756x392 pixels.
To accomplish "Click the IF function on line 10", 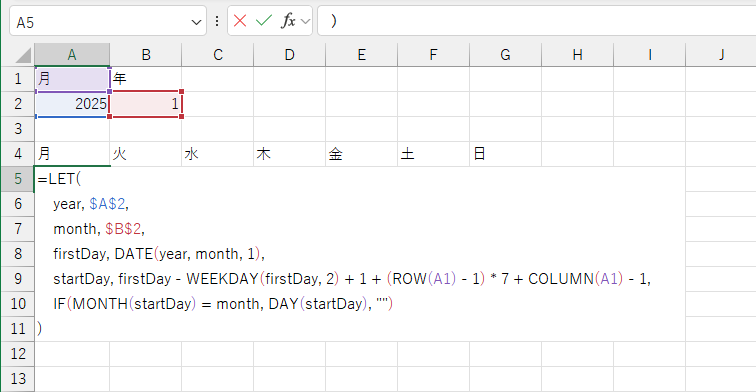I will coord(59,304).
